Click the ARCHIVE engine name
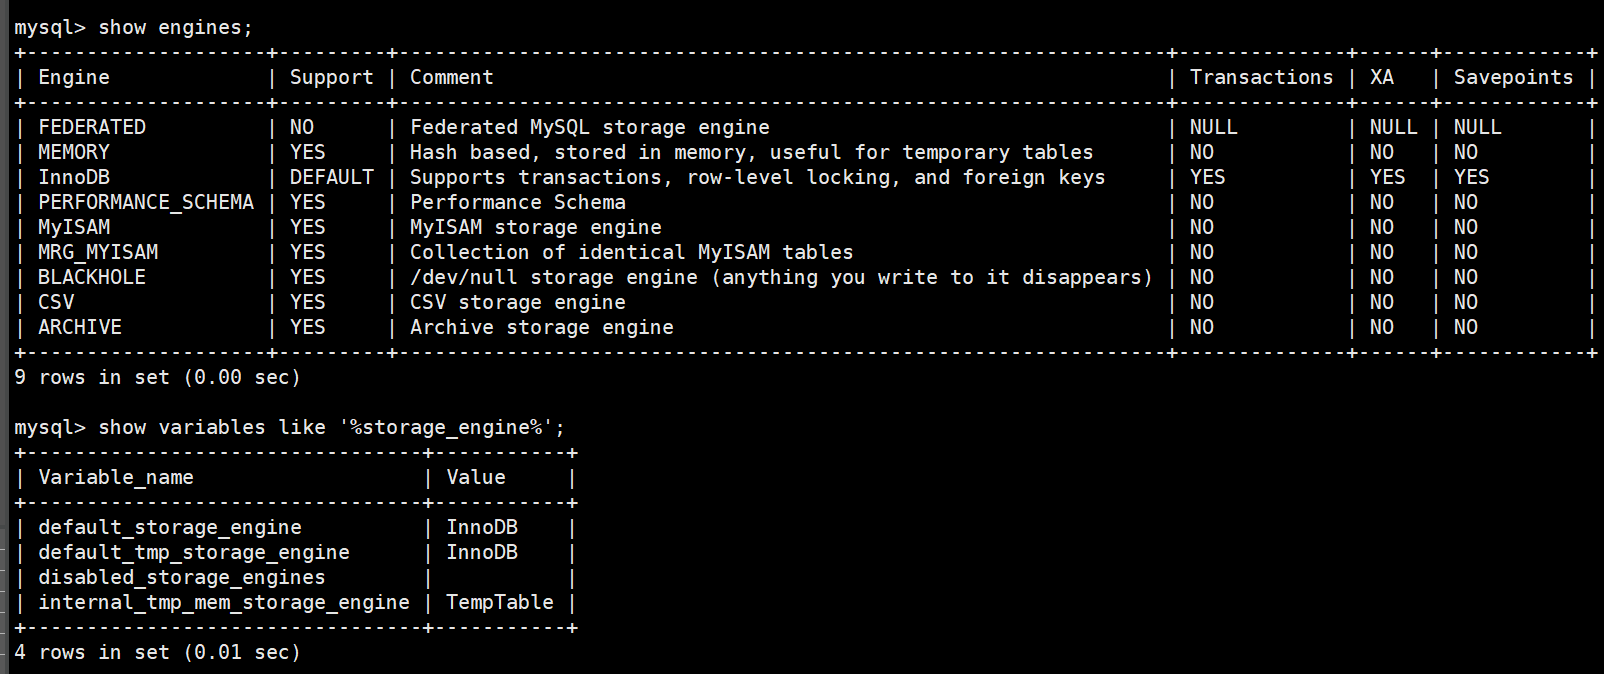Screen dimensions: 1604x674 pos(80,328)
